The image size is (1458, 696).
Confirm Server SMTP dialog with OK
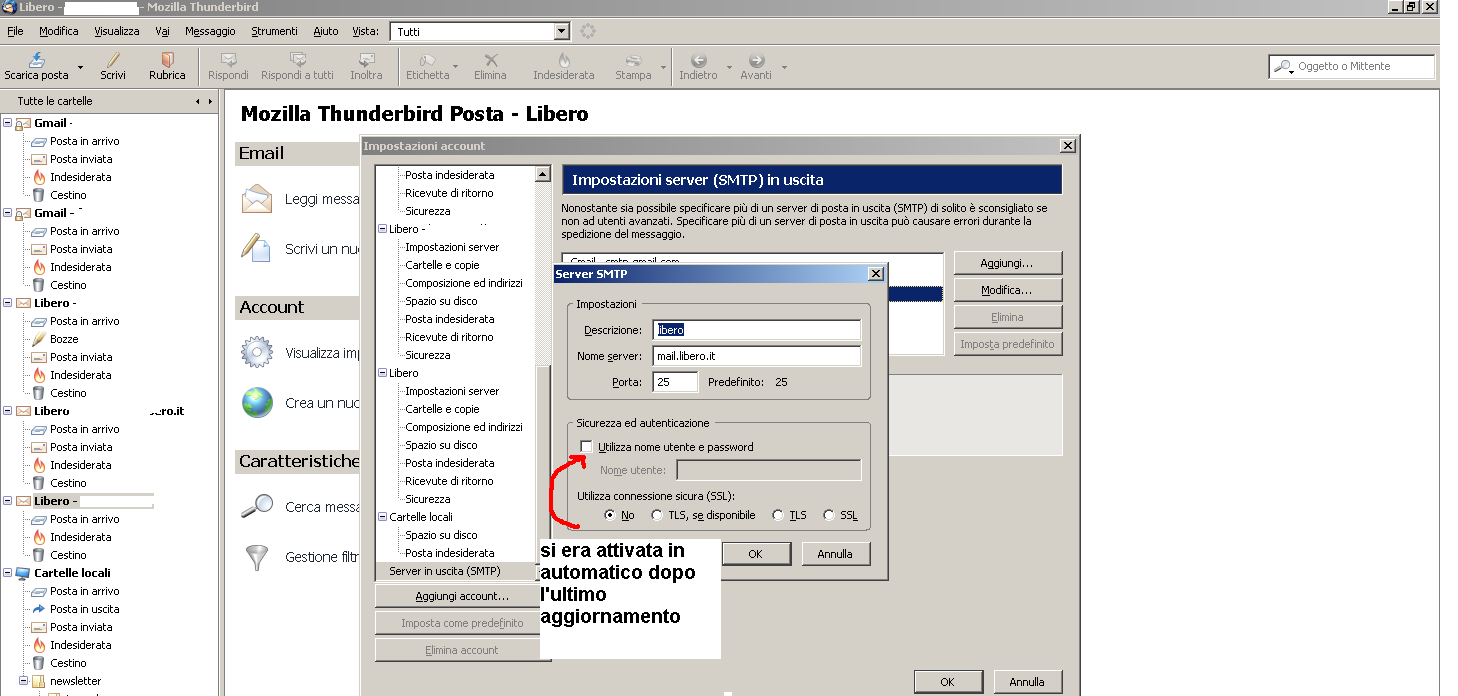coord(755,553)
